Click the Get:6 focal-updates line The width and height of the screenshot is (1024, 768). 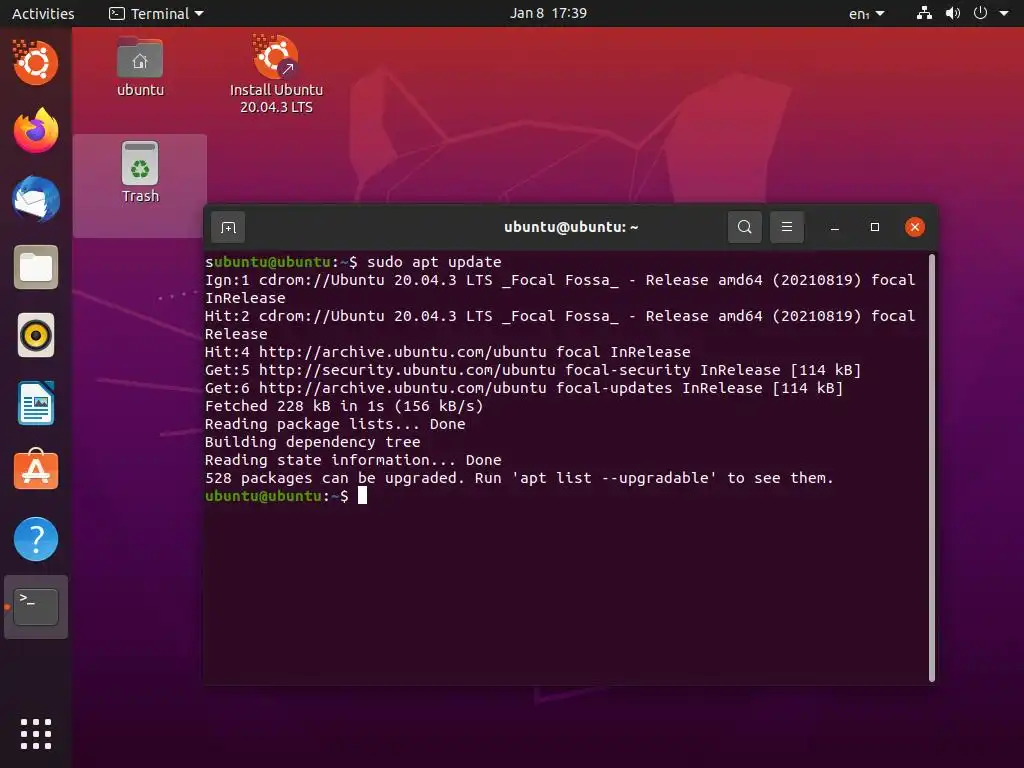click(524, 388)
